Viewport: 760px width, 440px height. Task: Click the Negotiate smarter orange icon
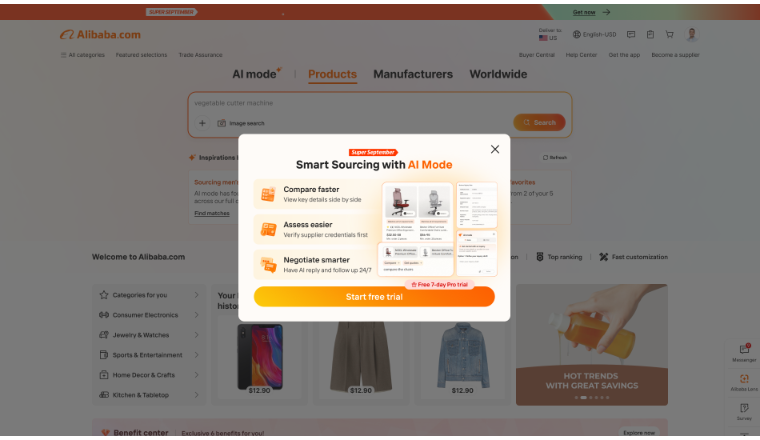(268, 265)
